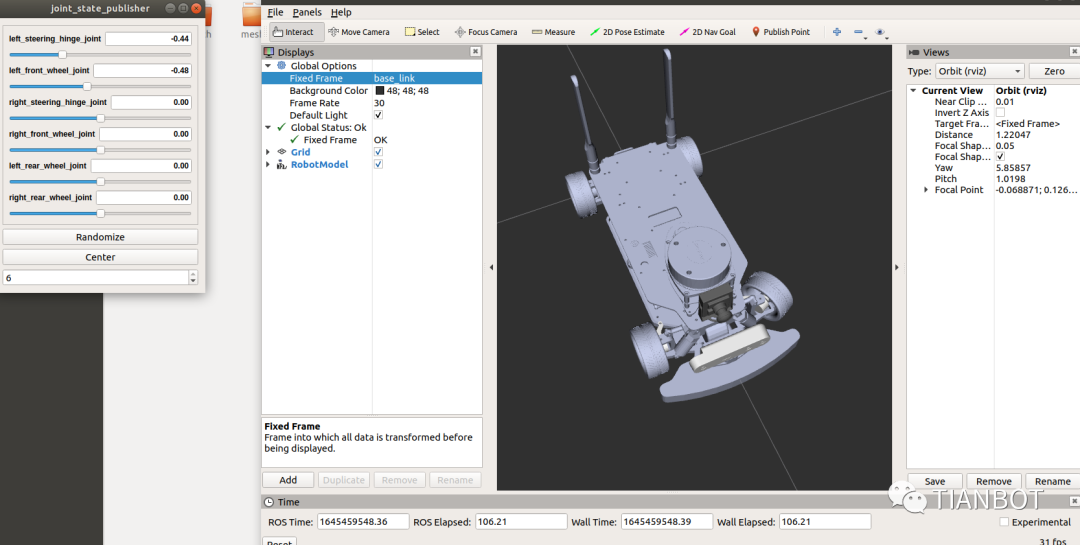The height and width of the screenshot is (545, 1080).
Task: Open the eye view options icon
Action: click(880, 32)
